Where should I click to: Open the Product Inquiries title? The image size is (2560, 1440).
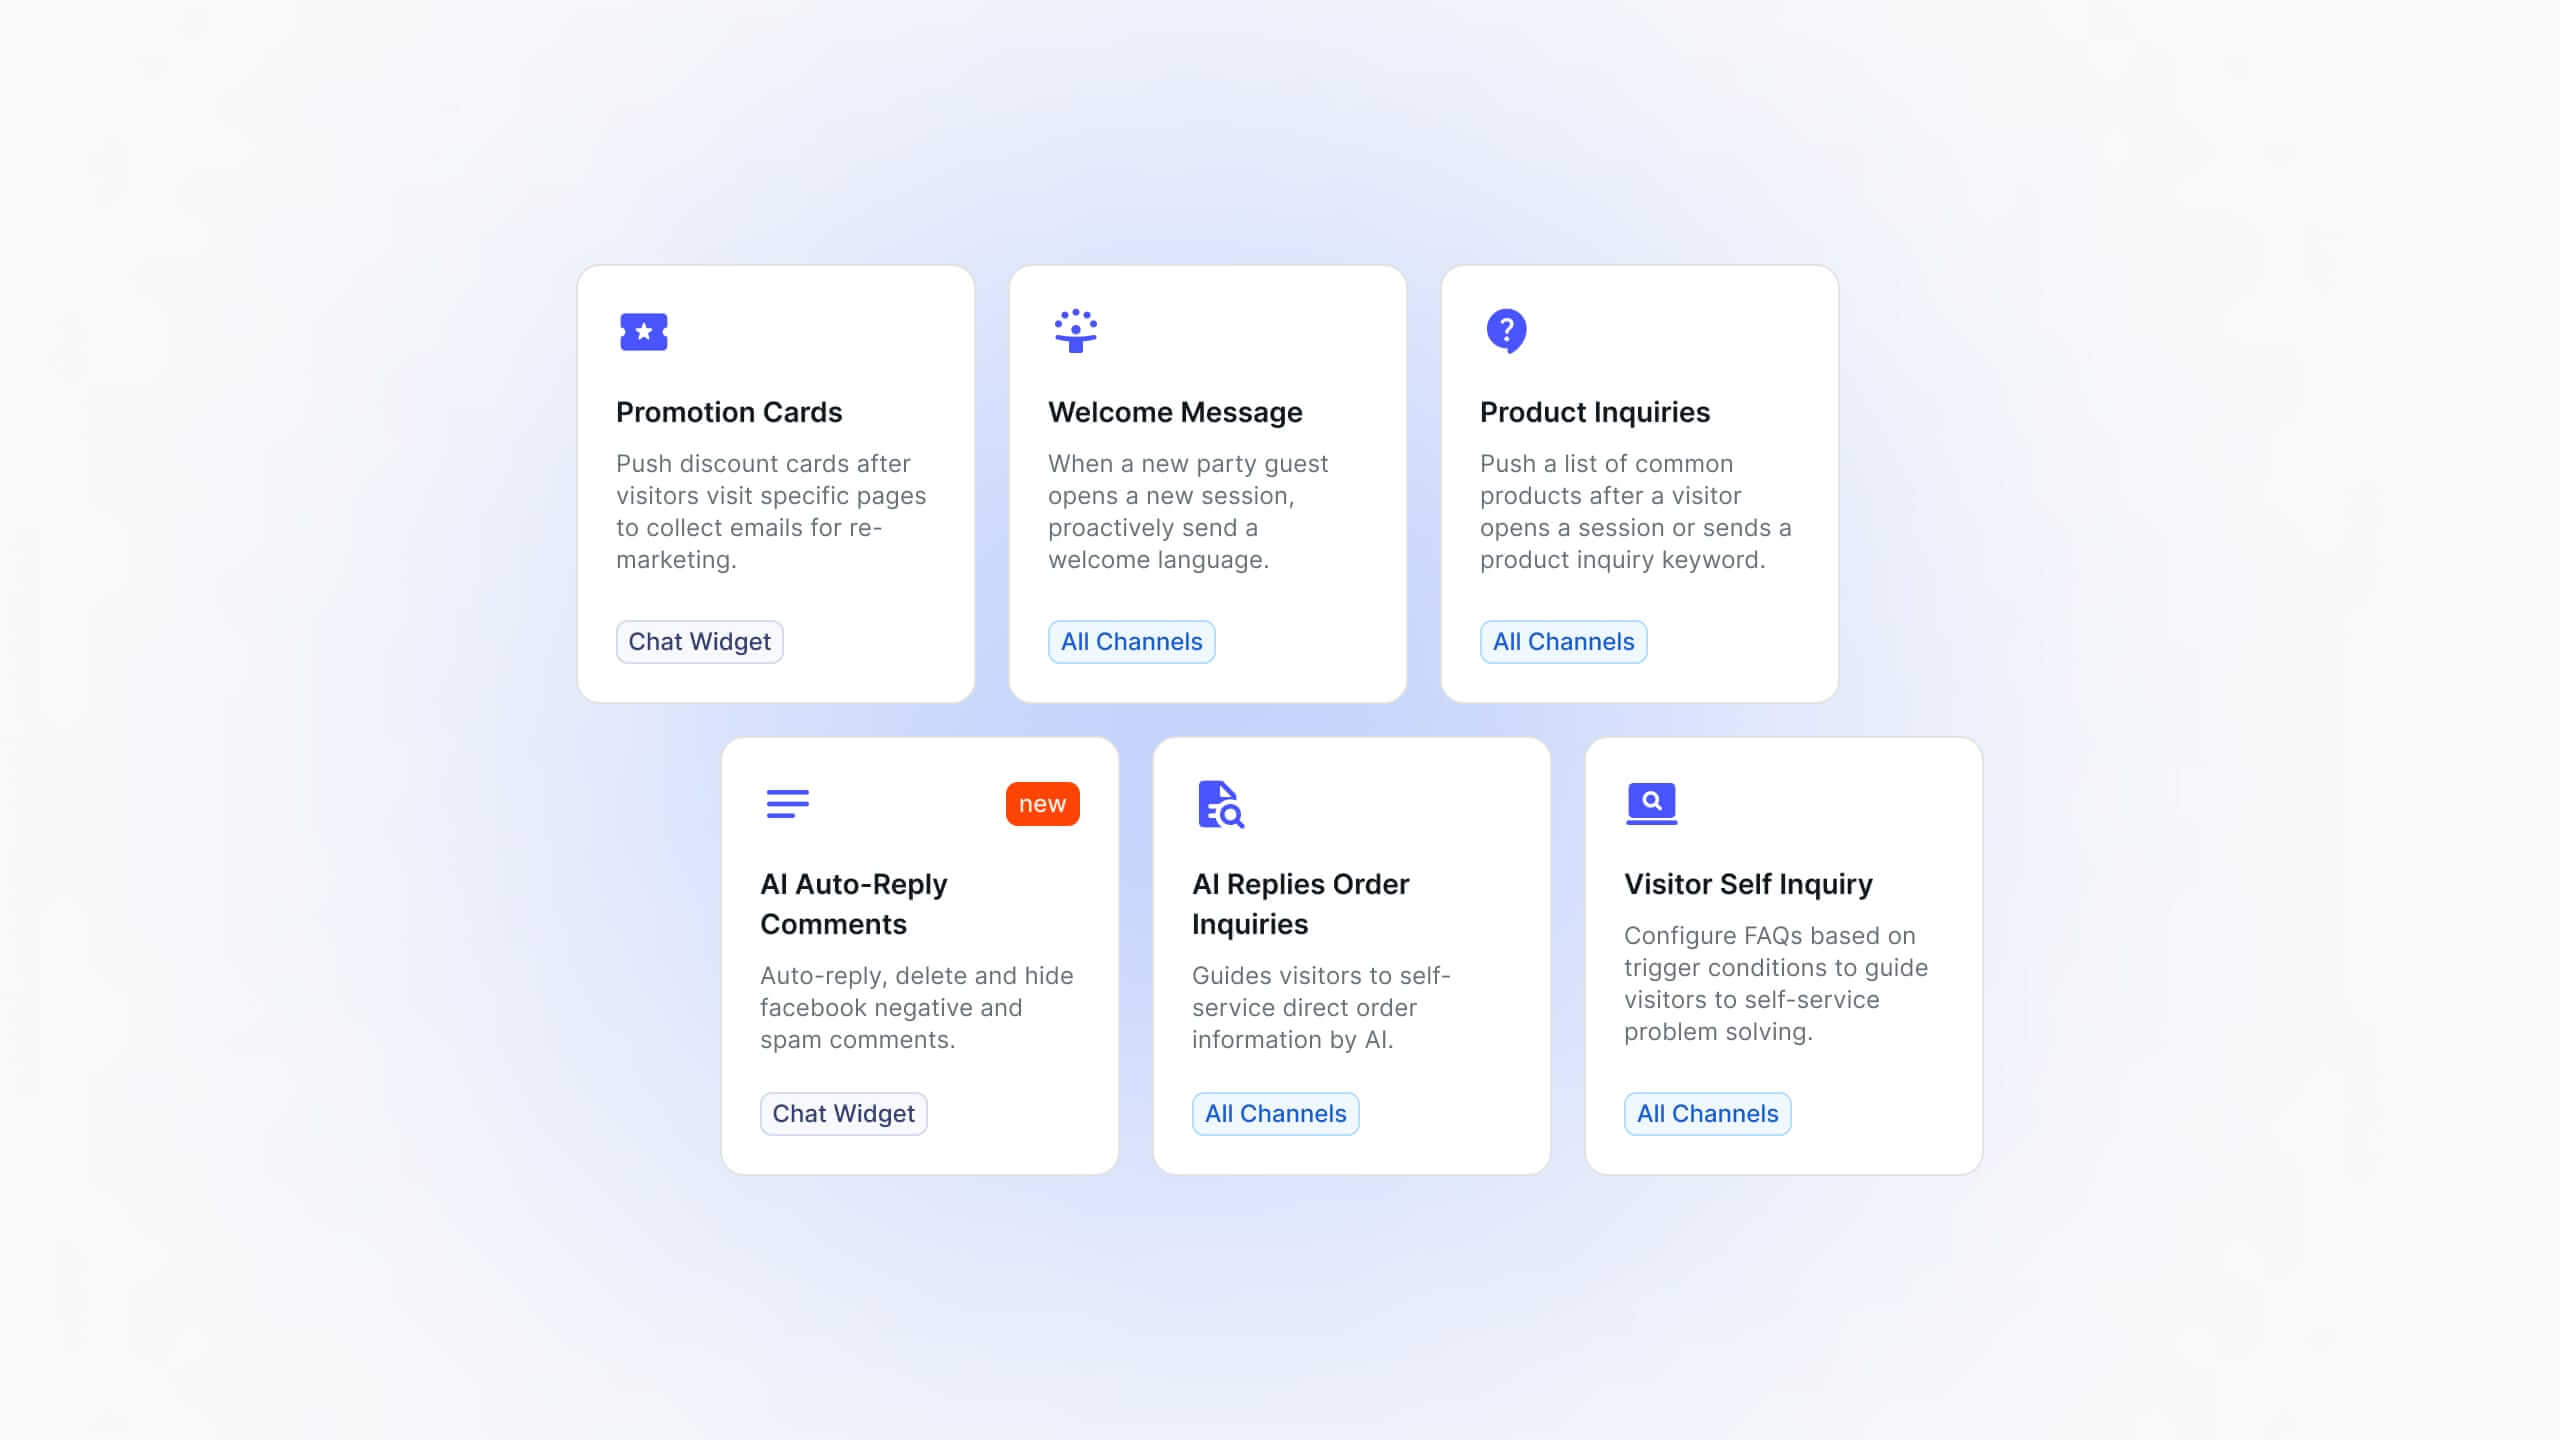pyautogui.click(x=1595, y=412)
